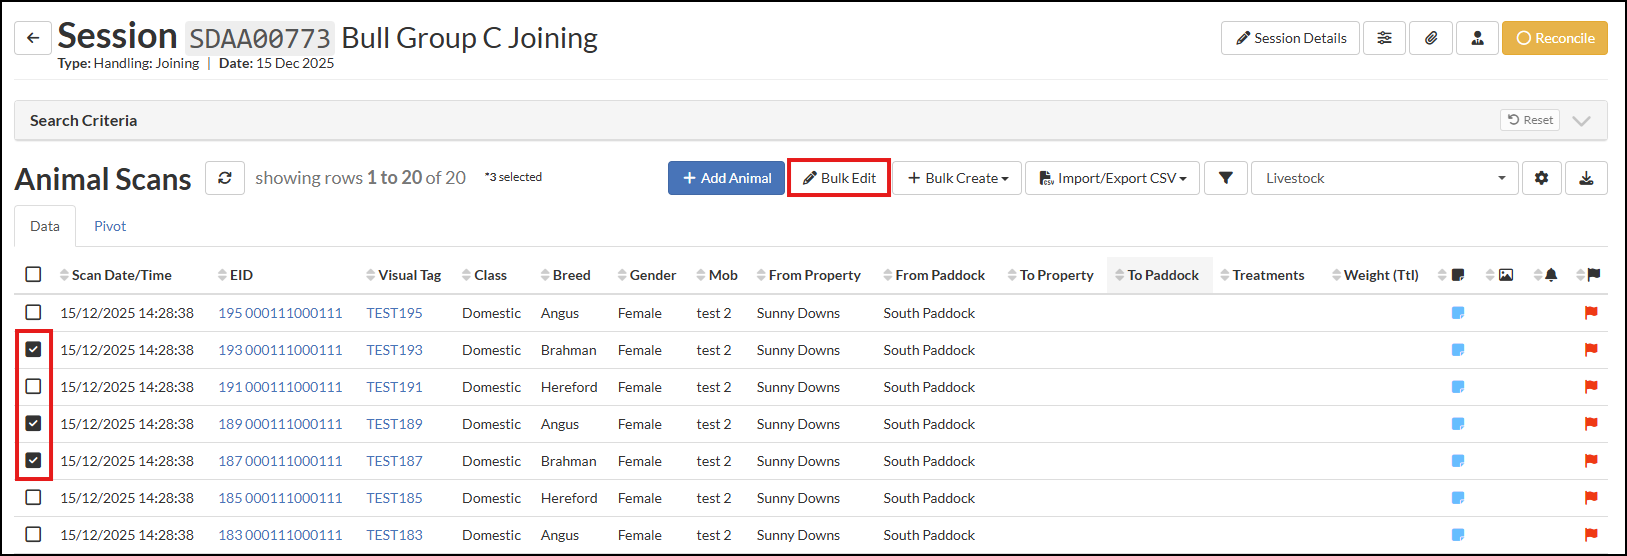Refresh the Animal Scans list
Image resolution: width=1627 pixels, height=556 pixels.
tap(225, 178)
